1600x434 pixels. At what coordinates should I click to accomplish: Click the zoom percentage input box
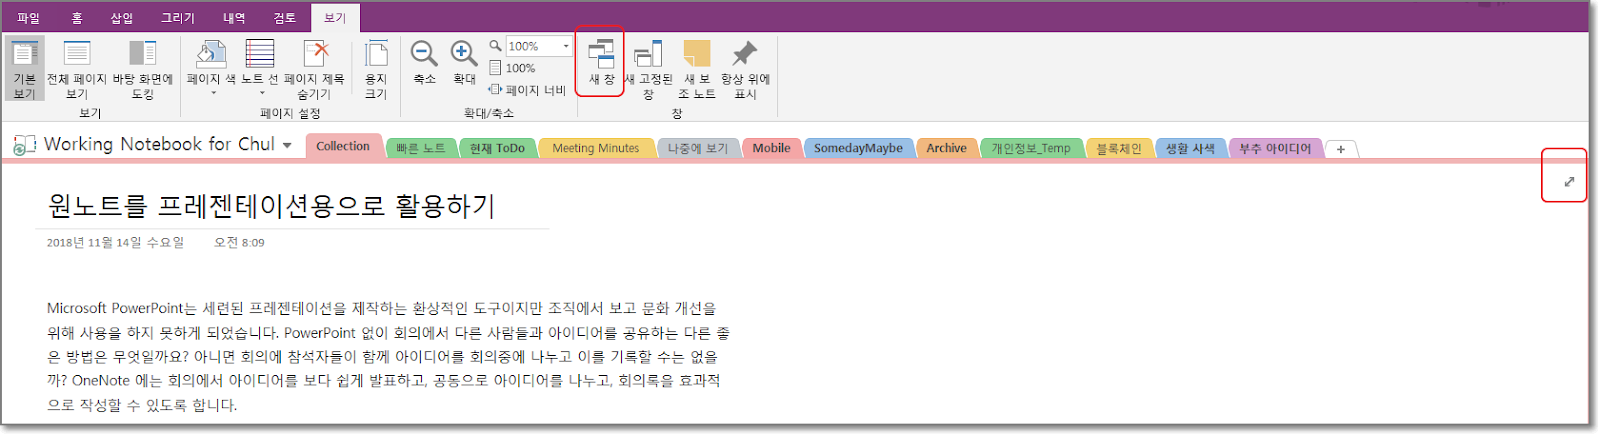[532, 46]
